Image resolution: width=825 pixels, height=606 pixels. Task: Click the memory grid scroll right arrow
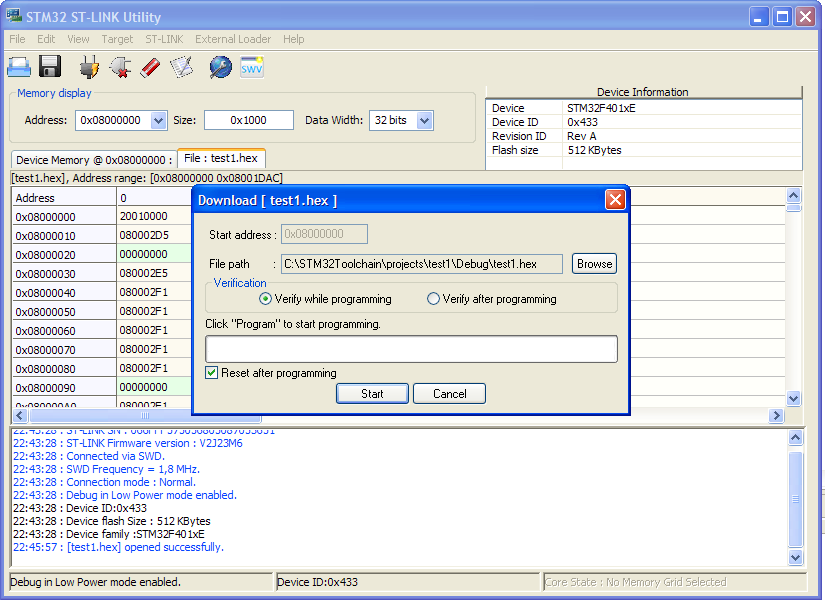(776, 416)
